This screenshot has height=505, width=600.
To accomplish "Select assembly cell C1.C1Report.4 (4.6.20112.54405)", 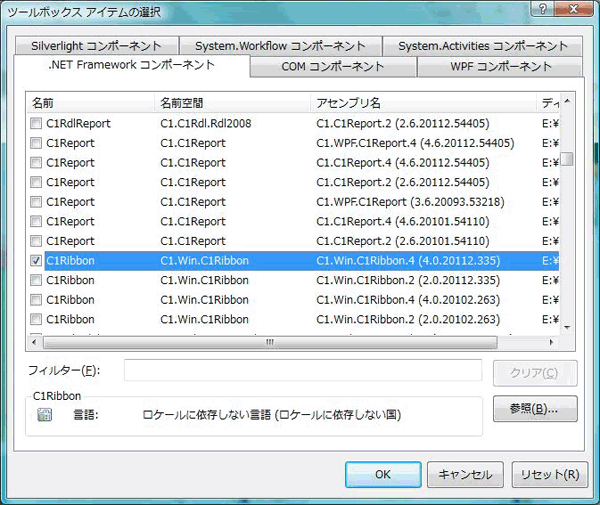I will 403,163.
